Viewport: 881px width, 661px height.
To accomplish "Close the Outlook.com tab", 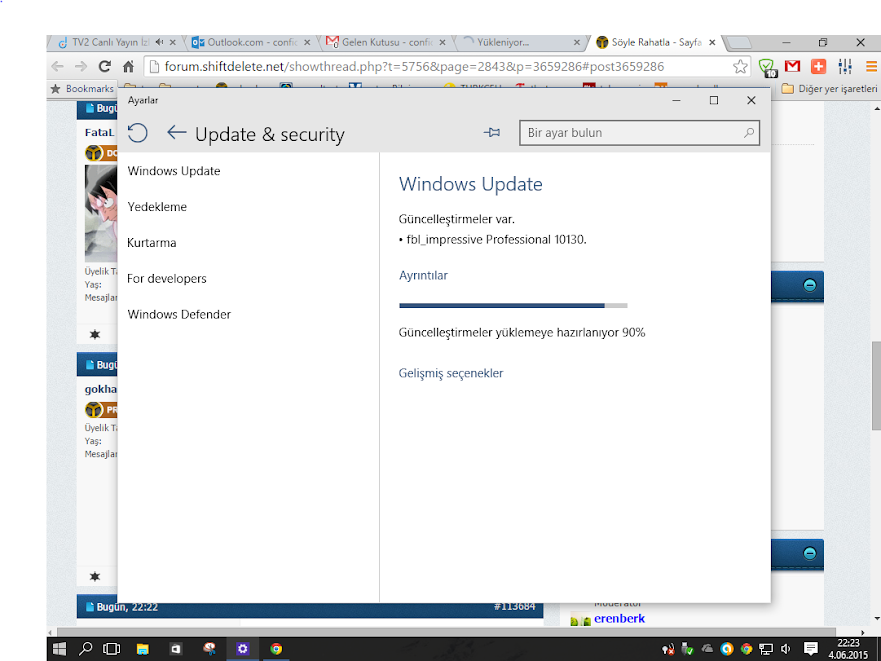I will tap(307, 42).
